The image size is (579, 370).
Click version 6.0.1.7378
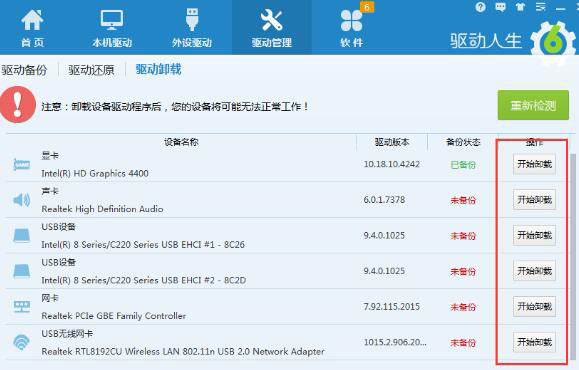(384, 200)
